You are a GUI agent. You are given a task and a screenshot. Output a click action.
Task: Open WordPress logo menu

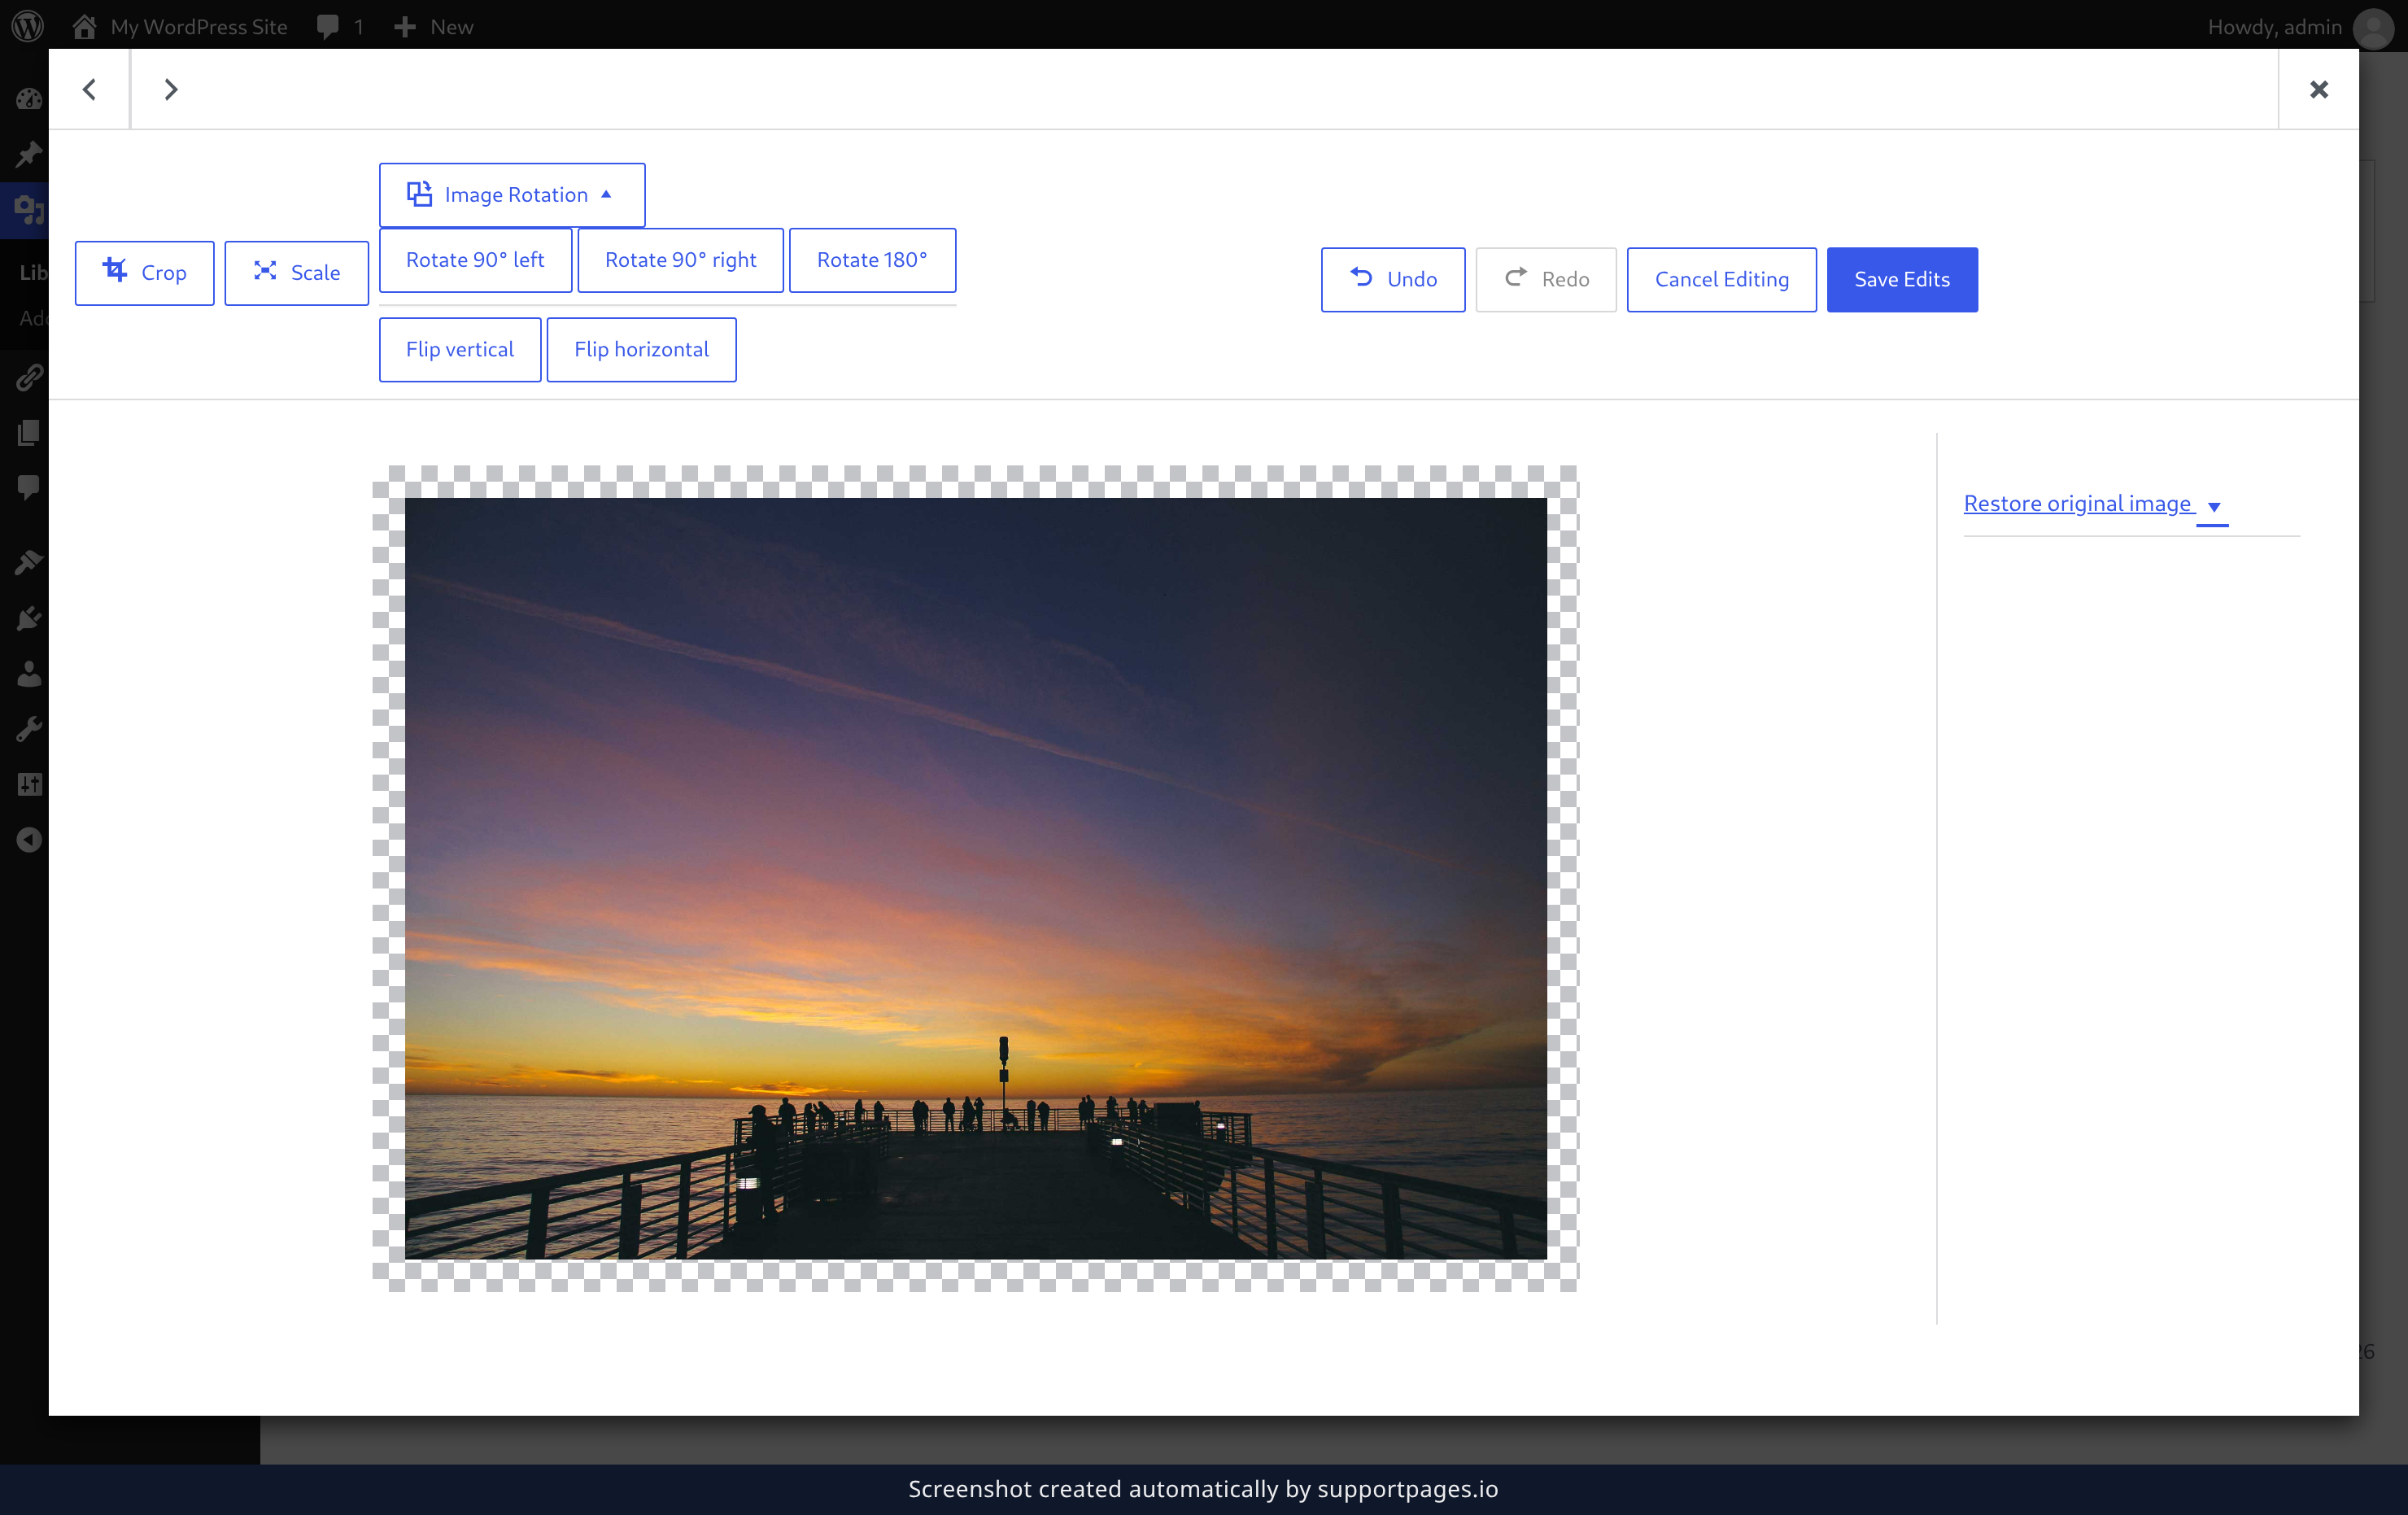point(28,26)
